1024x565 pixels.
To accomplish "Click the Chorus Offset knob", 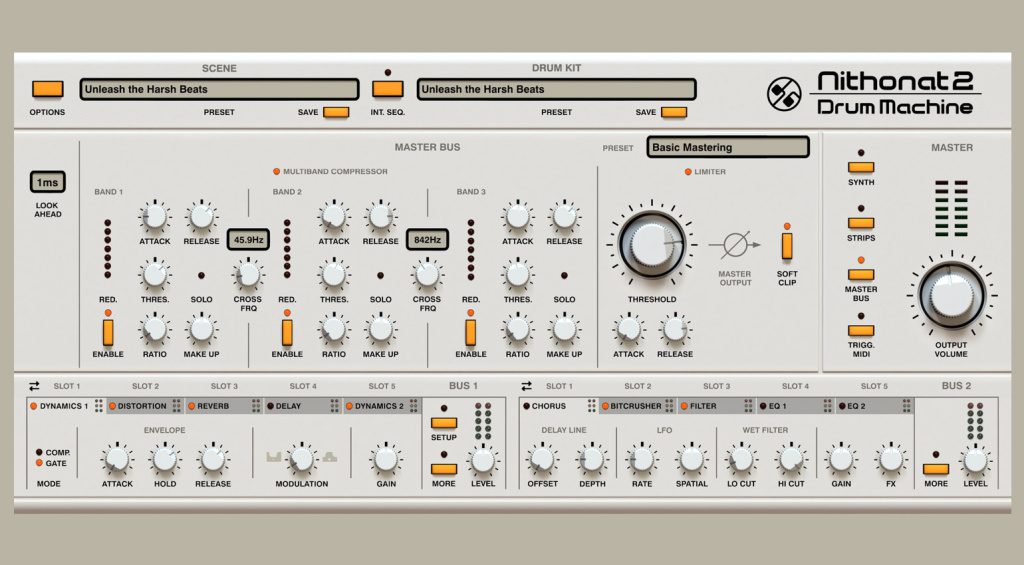I will coord(542,460).
